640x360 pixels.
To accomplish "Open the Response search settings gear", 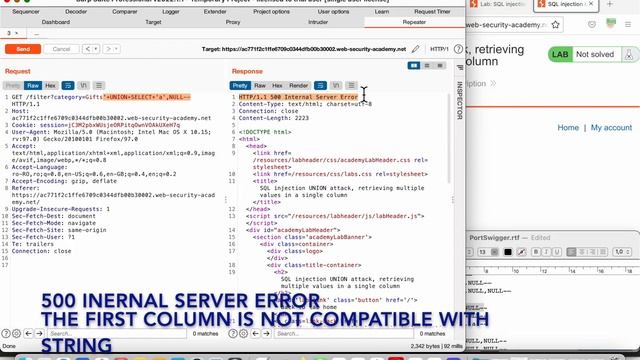I will click(x=243, y=333).
